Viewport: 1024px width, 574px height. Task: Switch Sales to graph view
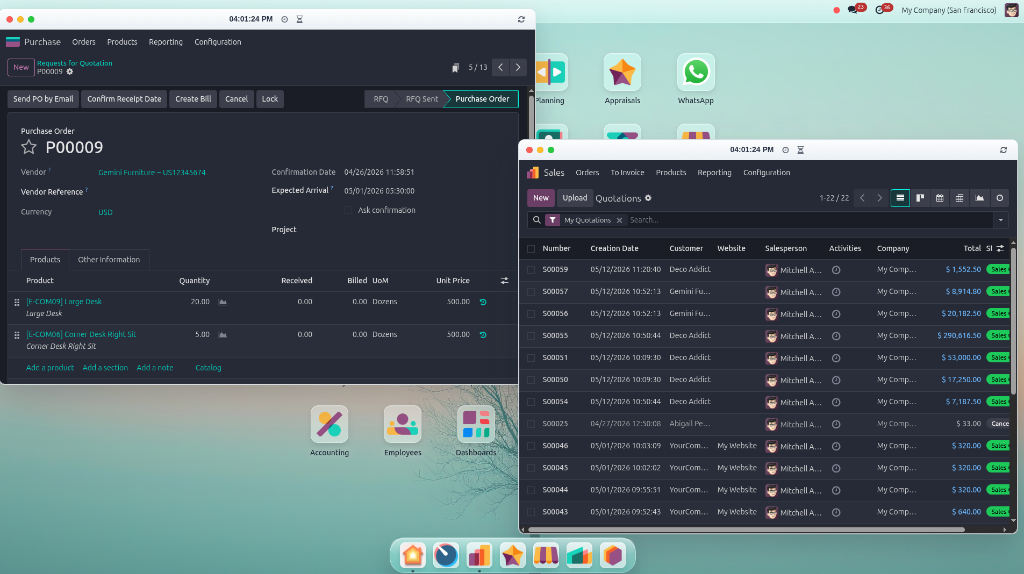point(980,198)
